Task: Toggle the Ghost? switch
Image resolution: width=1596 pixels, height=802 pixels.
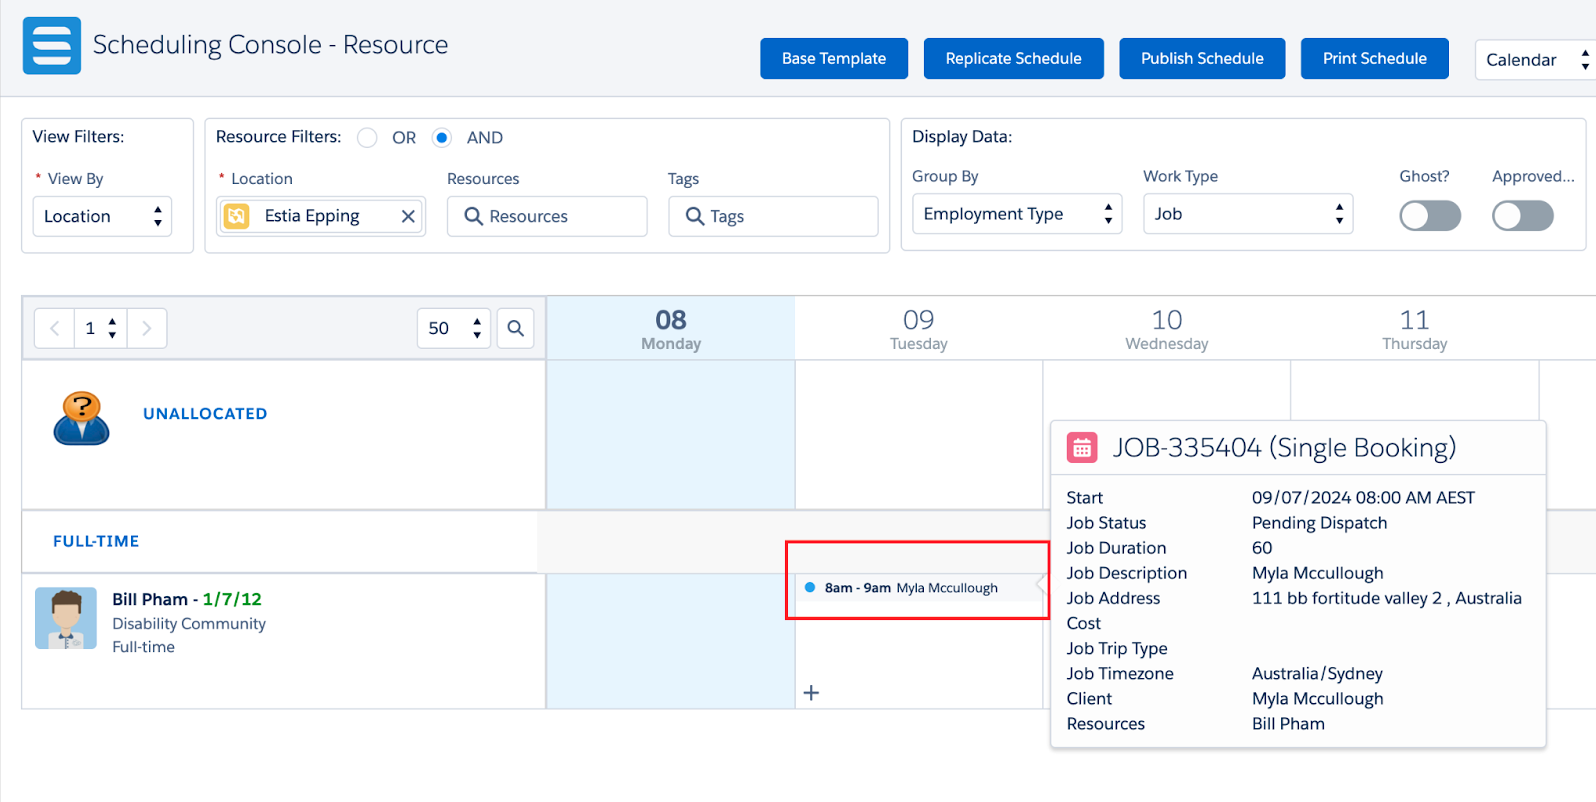Action: (x=1430, y=215)
